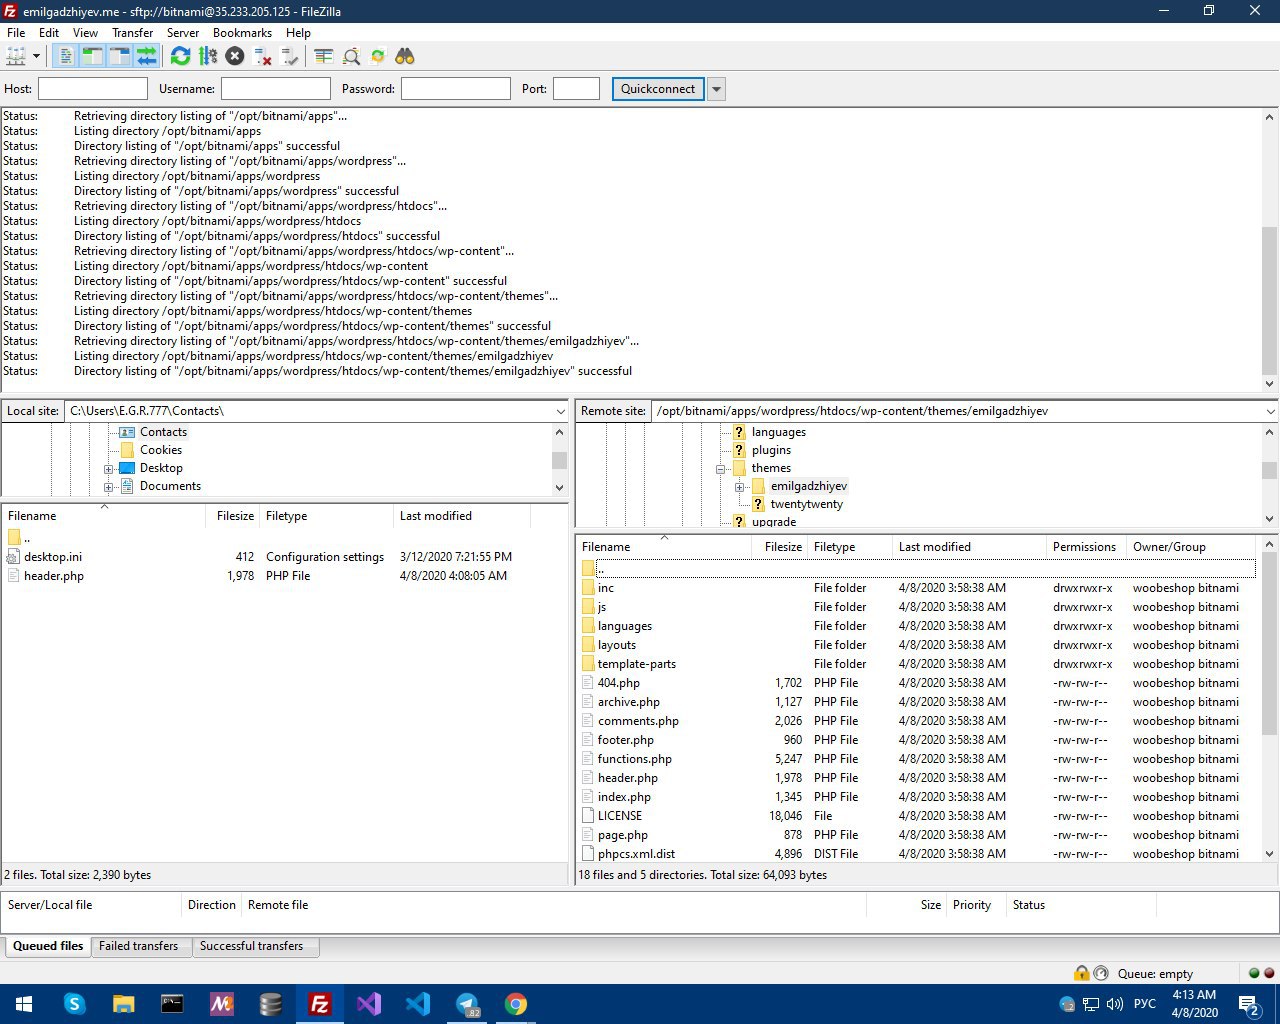Switch to Queued files tab

pos(48,946)
